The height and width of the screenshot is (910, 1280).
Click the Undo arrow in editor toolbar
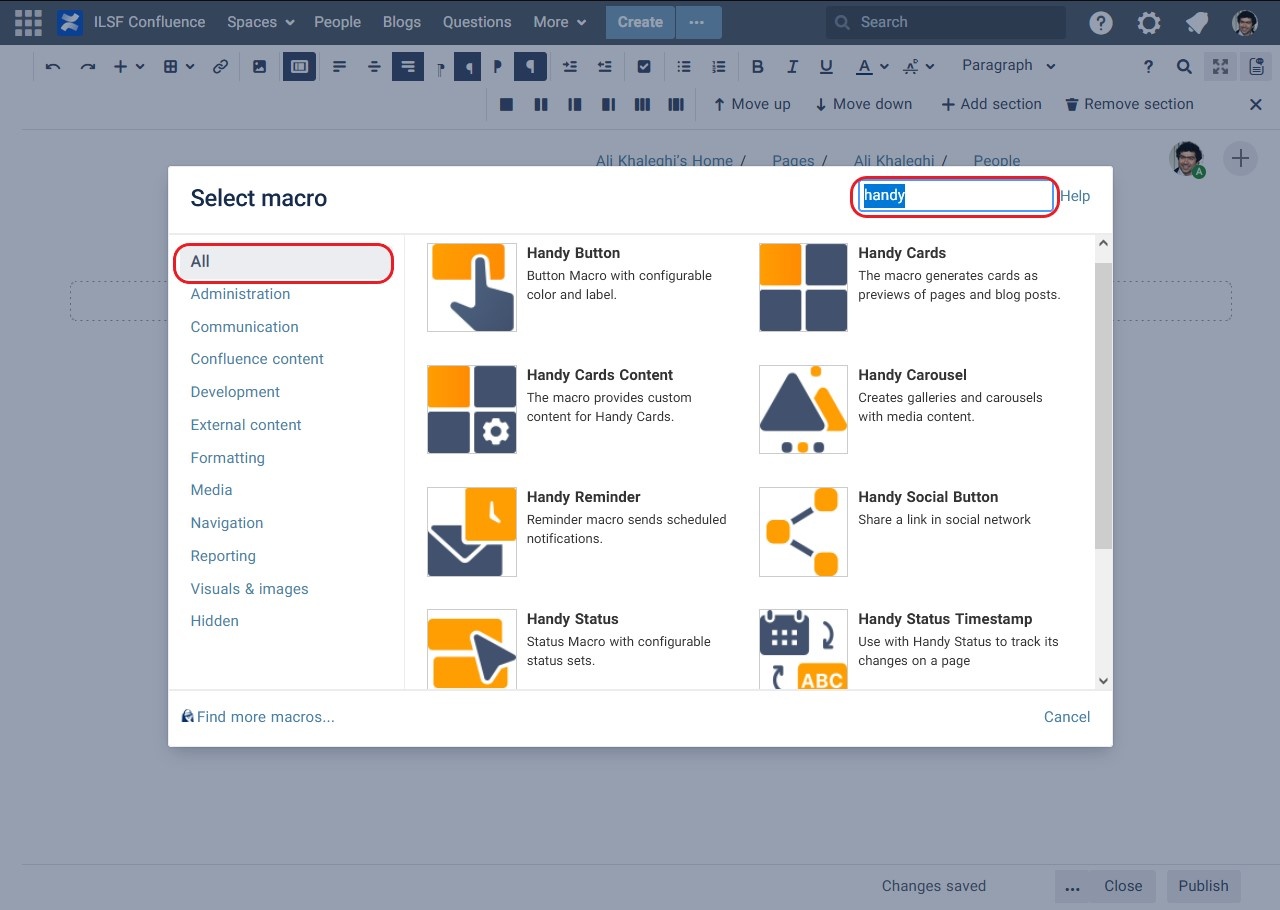tap(53, 66)
